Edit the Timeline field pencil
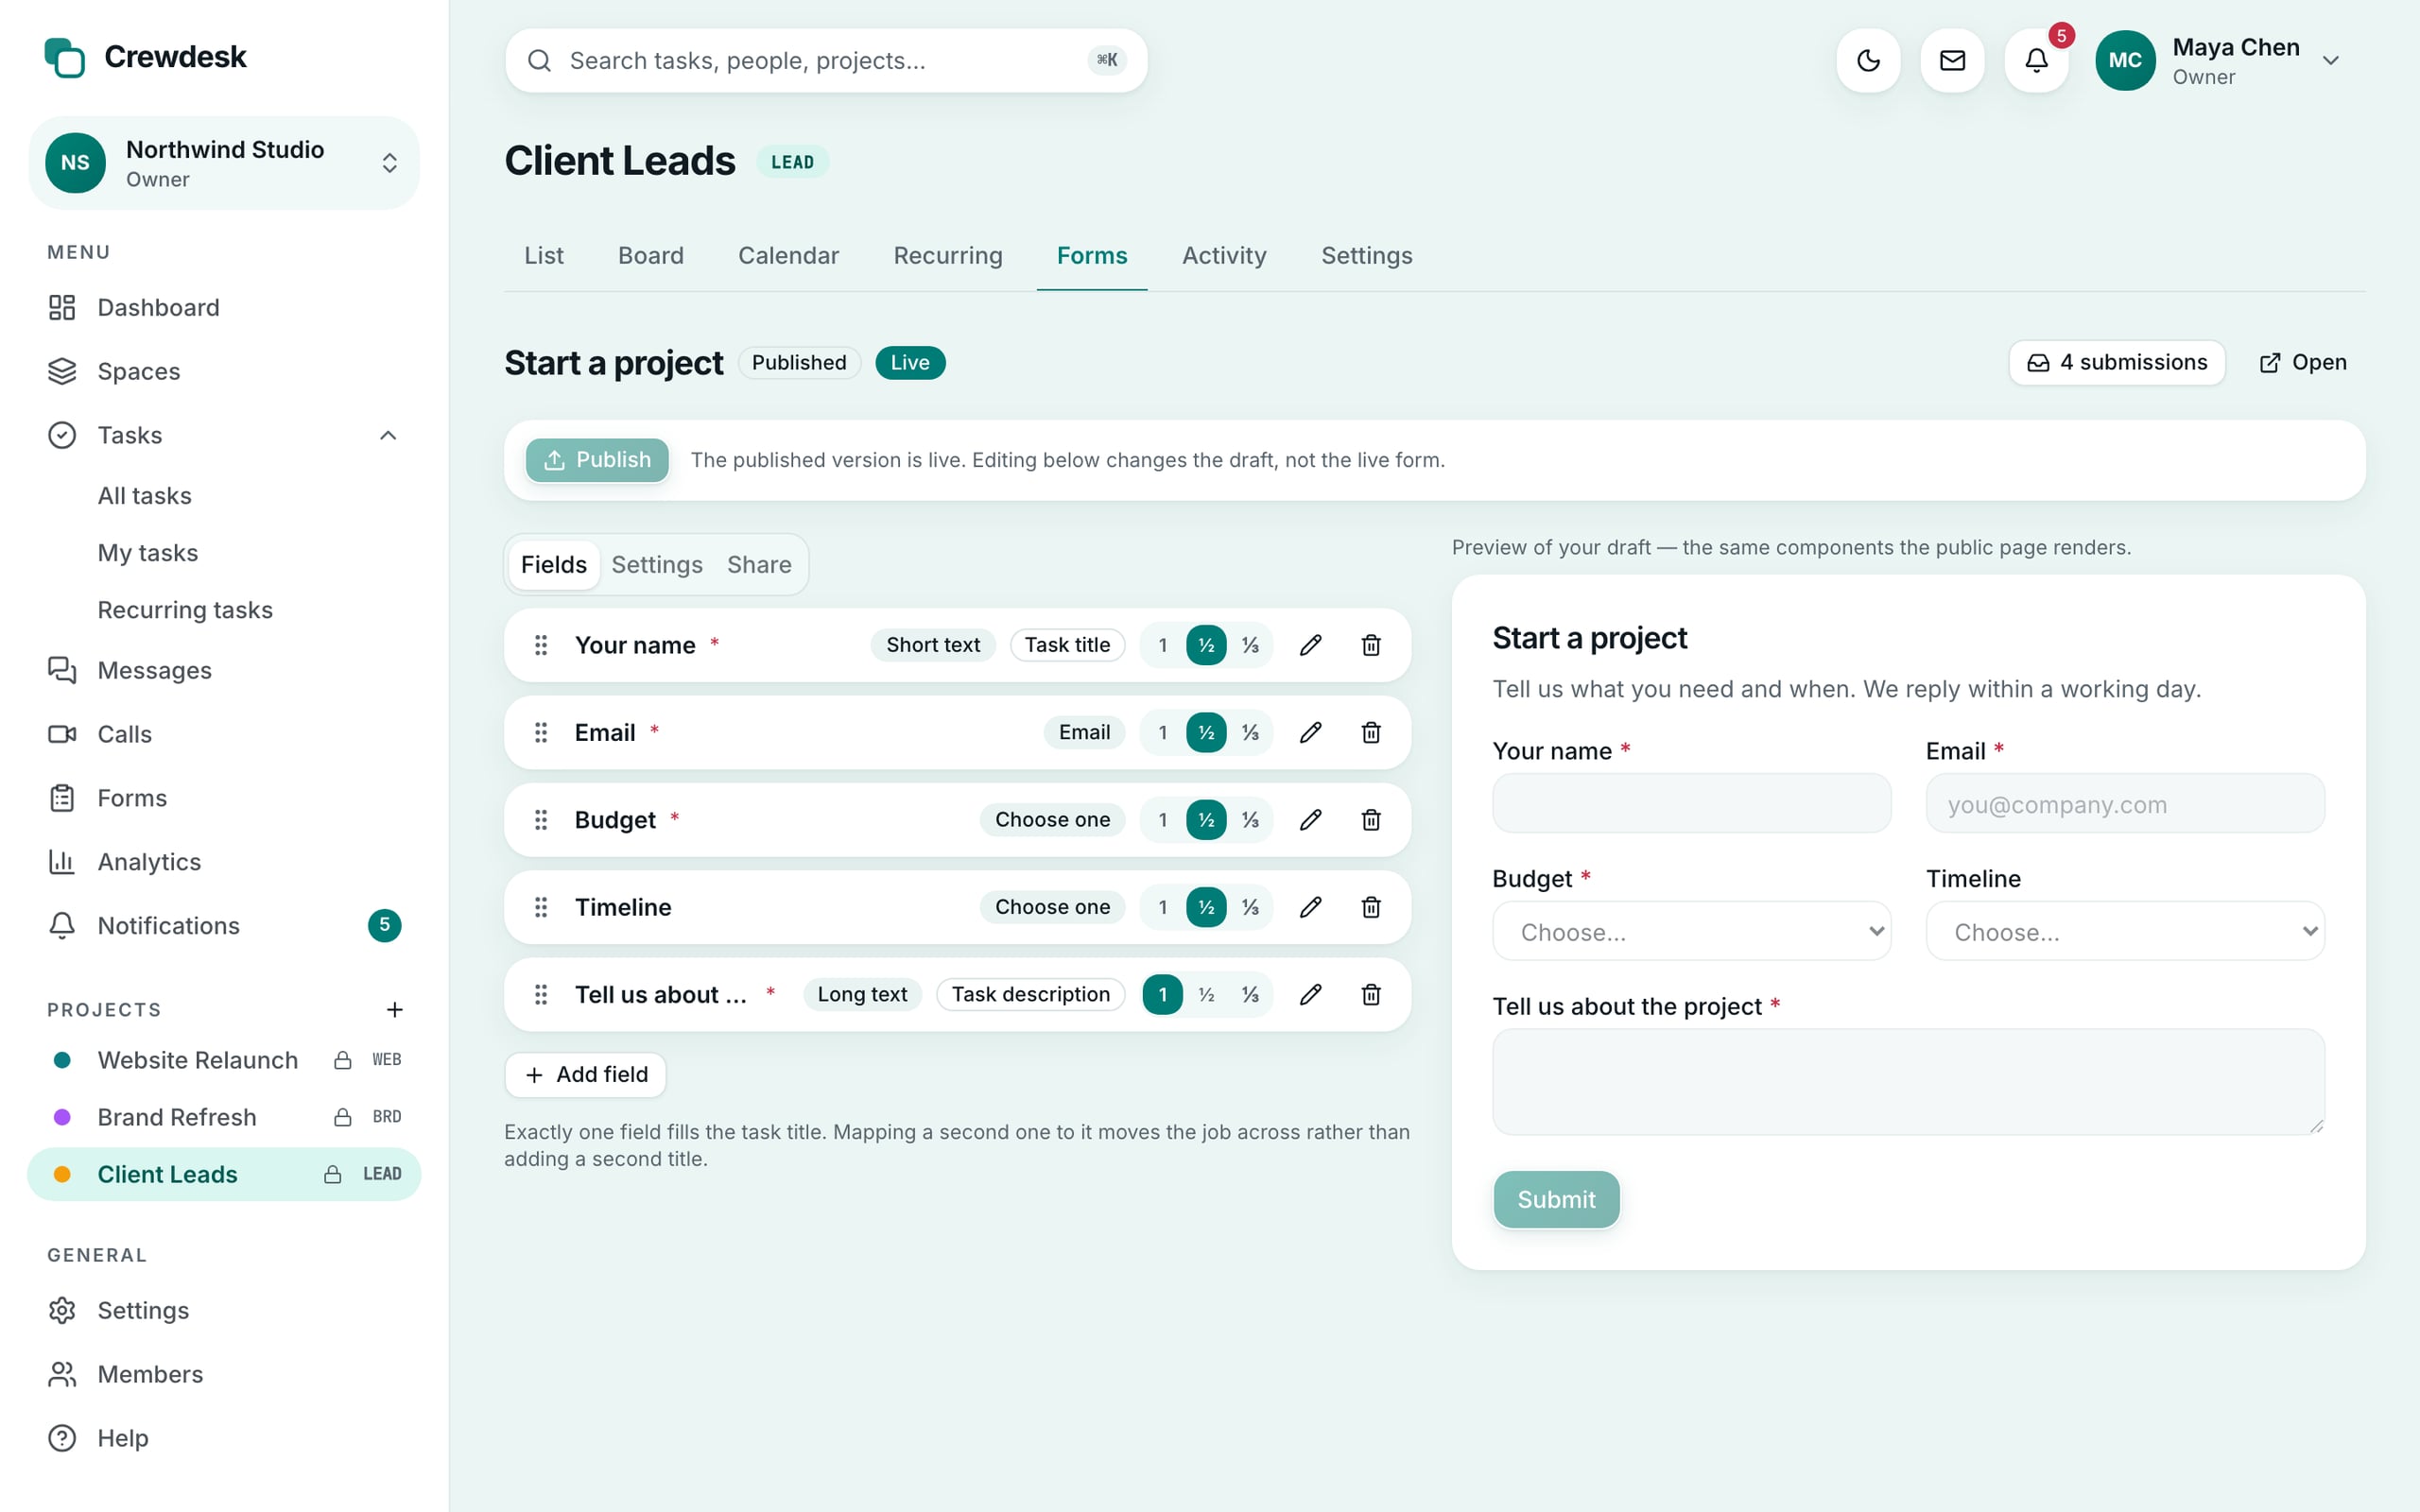2420x1512 pixels. 1311,907
